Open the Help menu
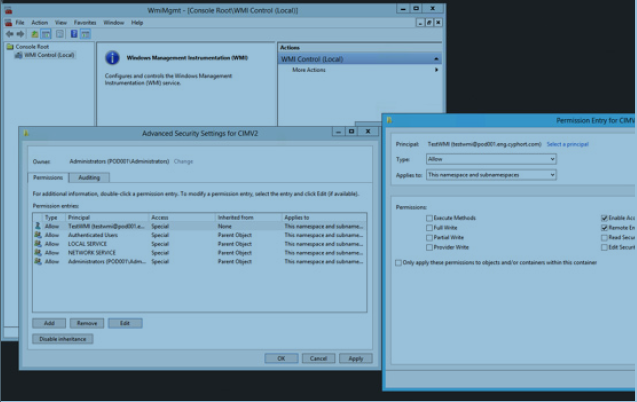637x402 pixels. pyautogui.click(x=137, y=23)
